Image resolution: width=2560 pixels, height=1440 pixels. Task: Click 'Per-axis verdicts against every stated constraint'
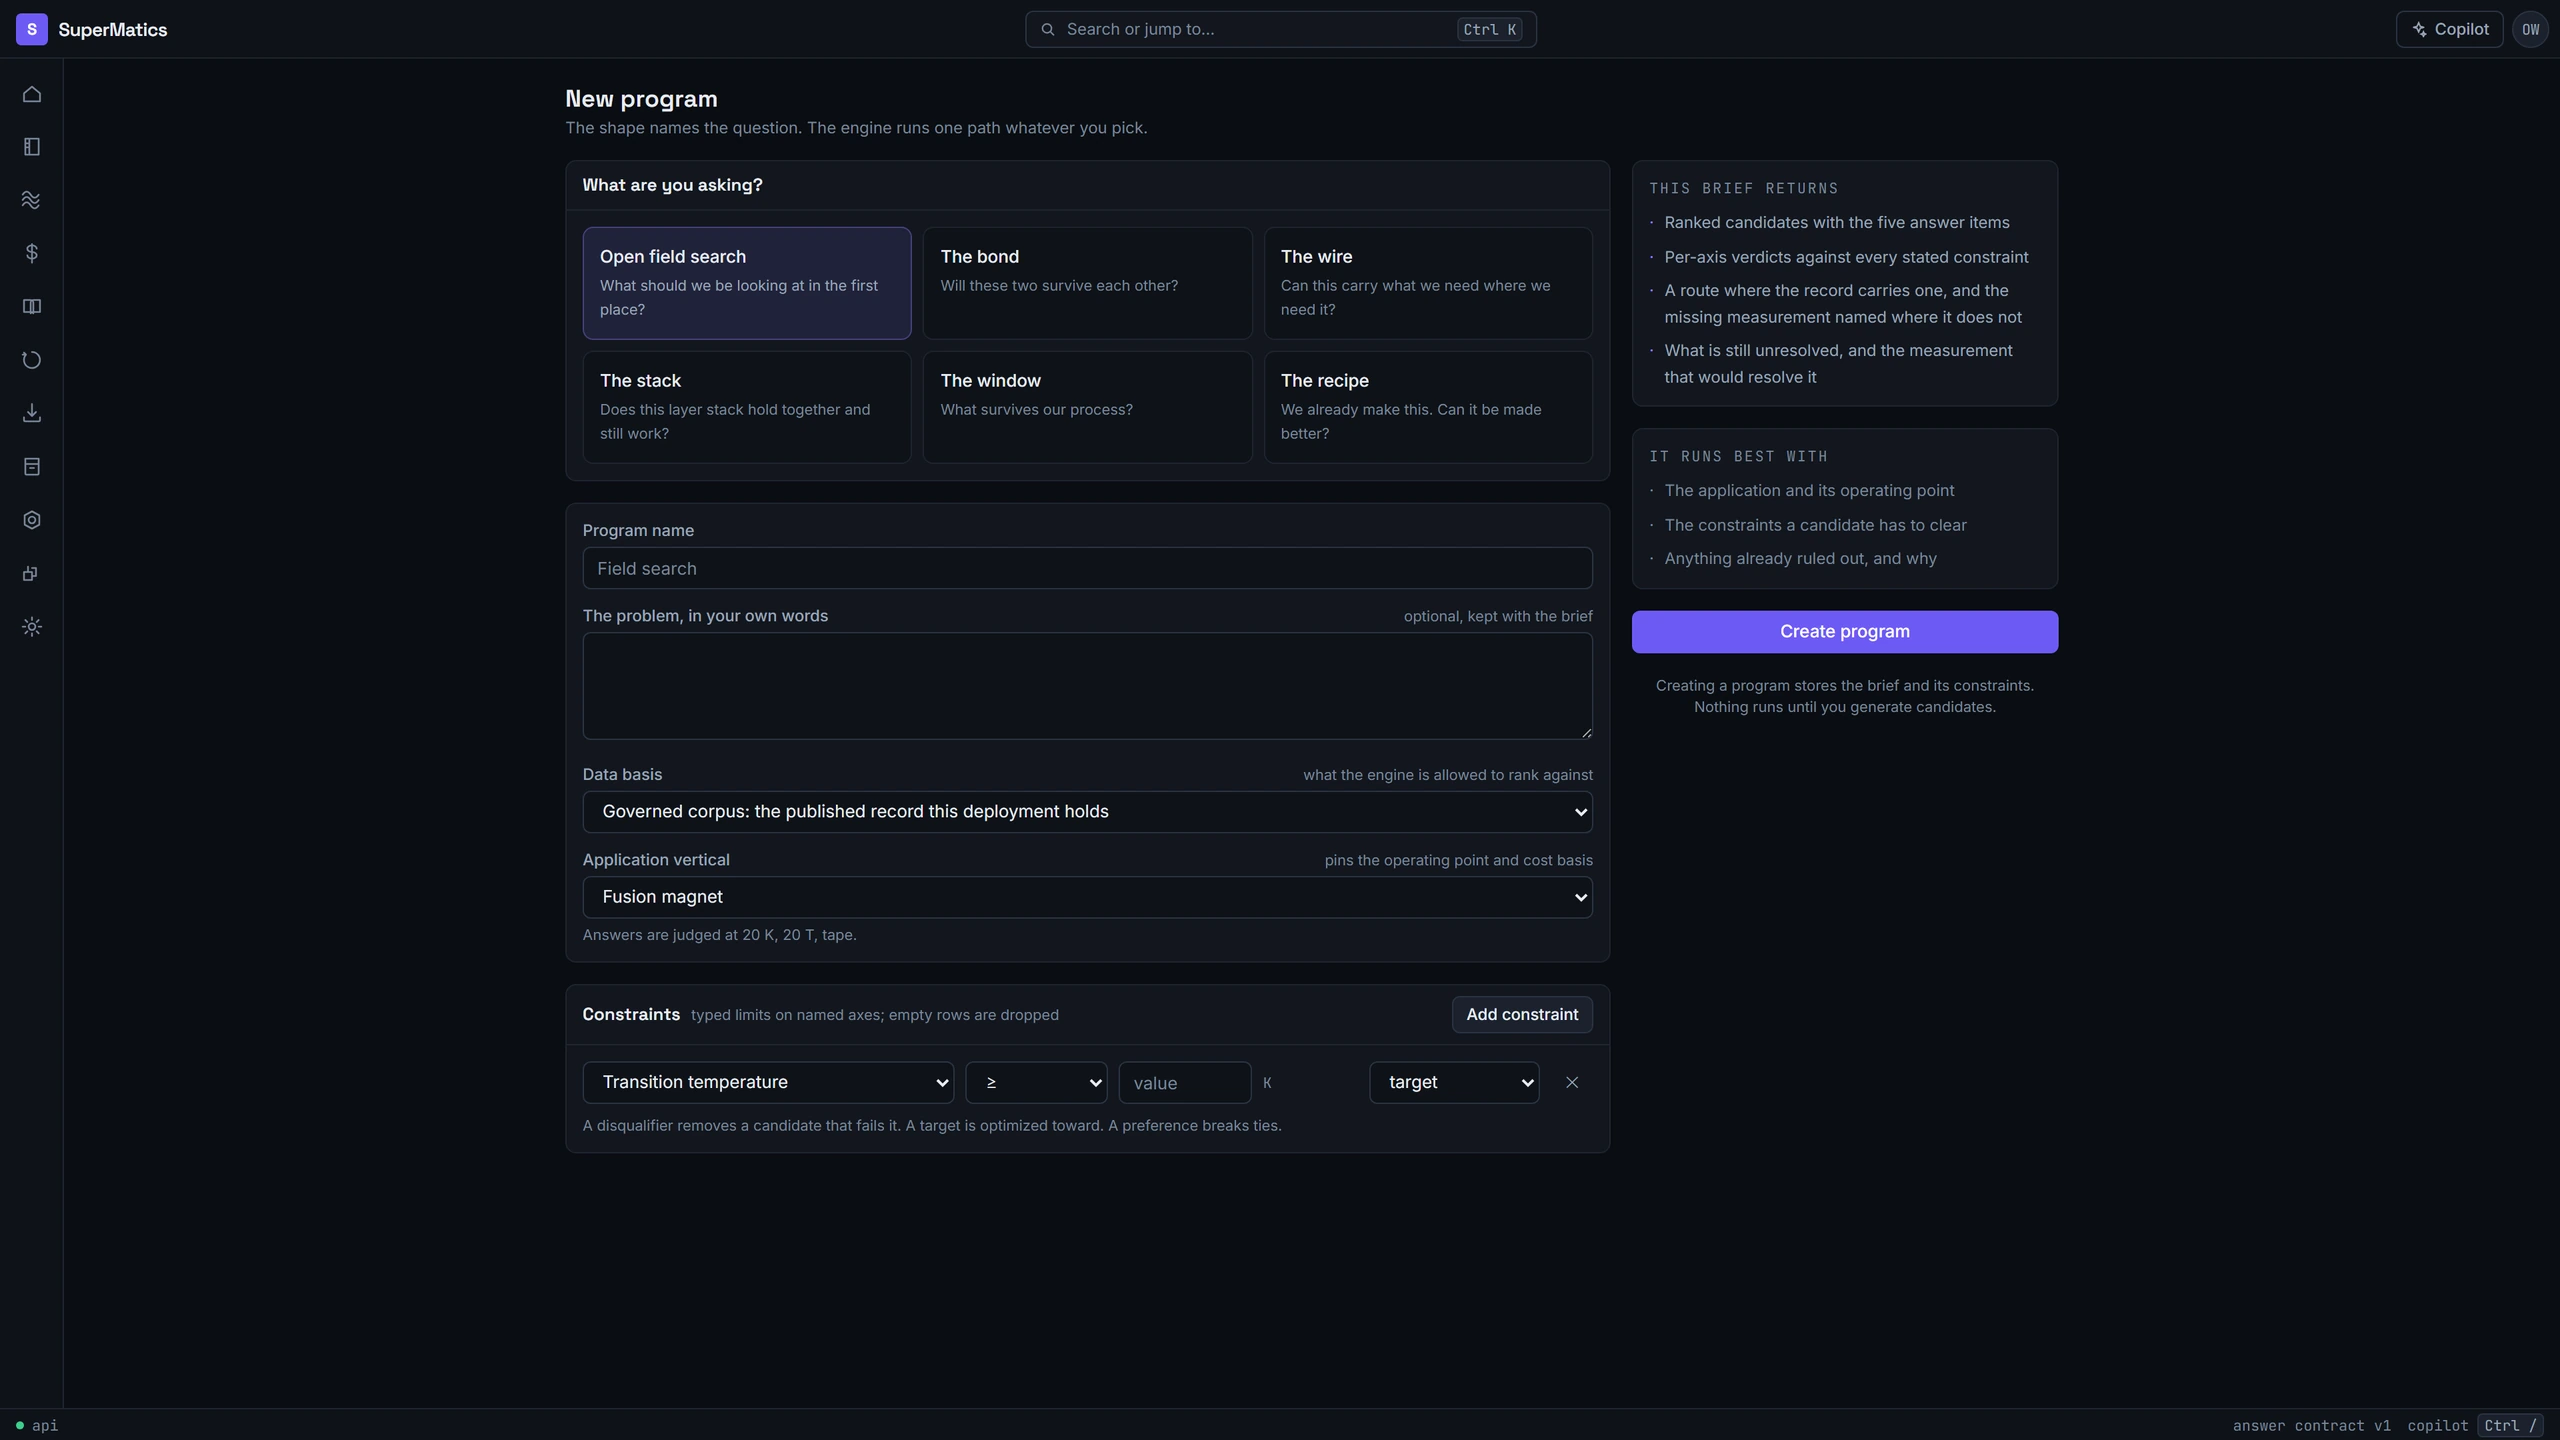point(1846,257)
